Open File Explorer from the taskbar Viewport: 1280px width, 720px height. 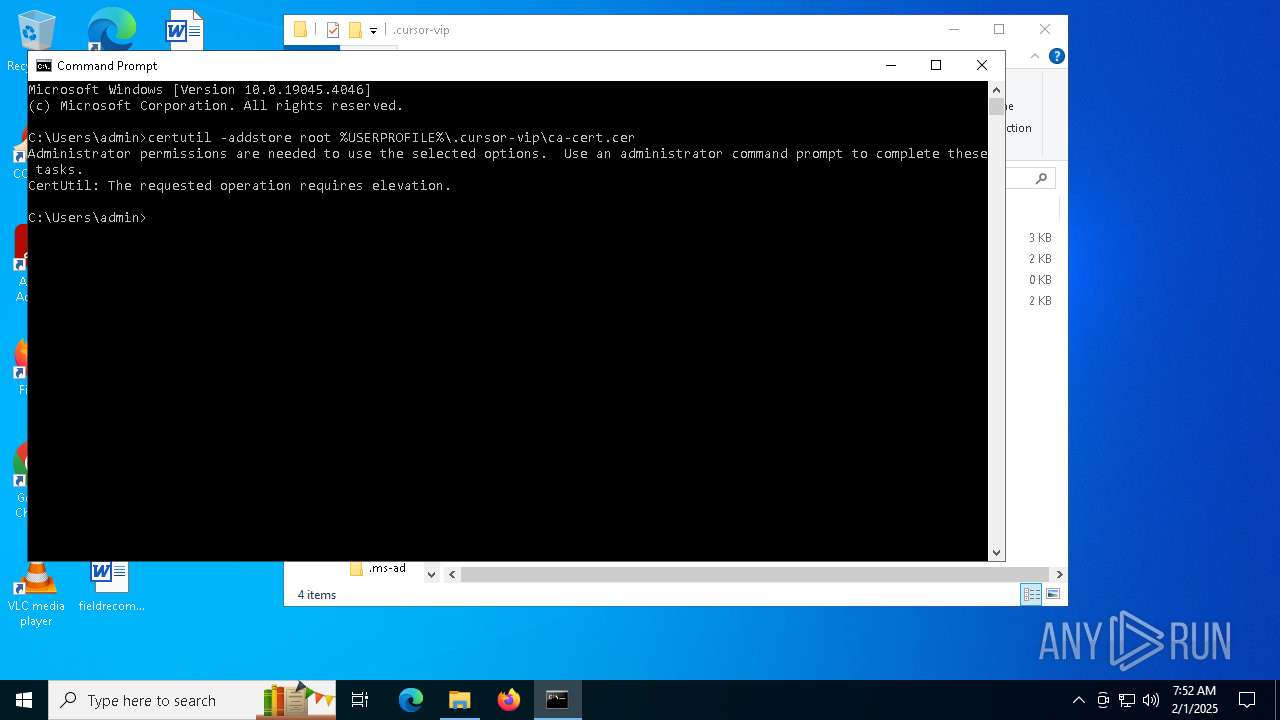(460, 700)
